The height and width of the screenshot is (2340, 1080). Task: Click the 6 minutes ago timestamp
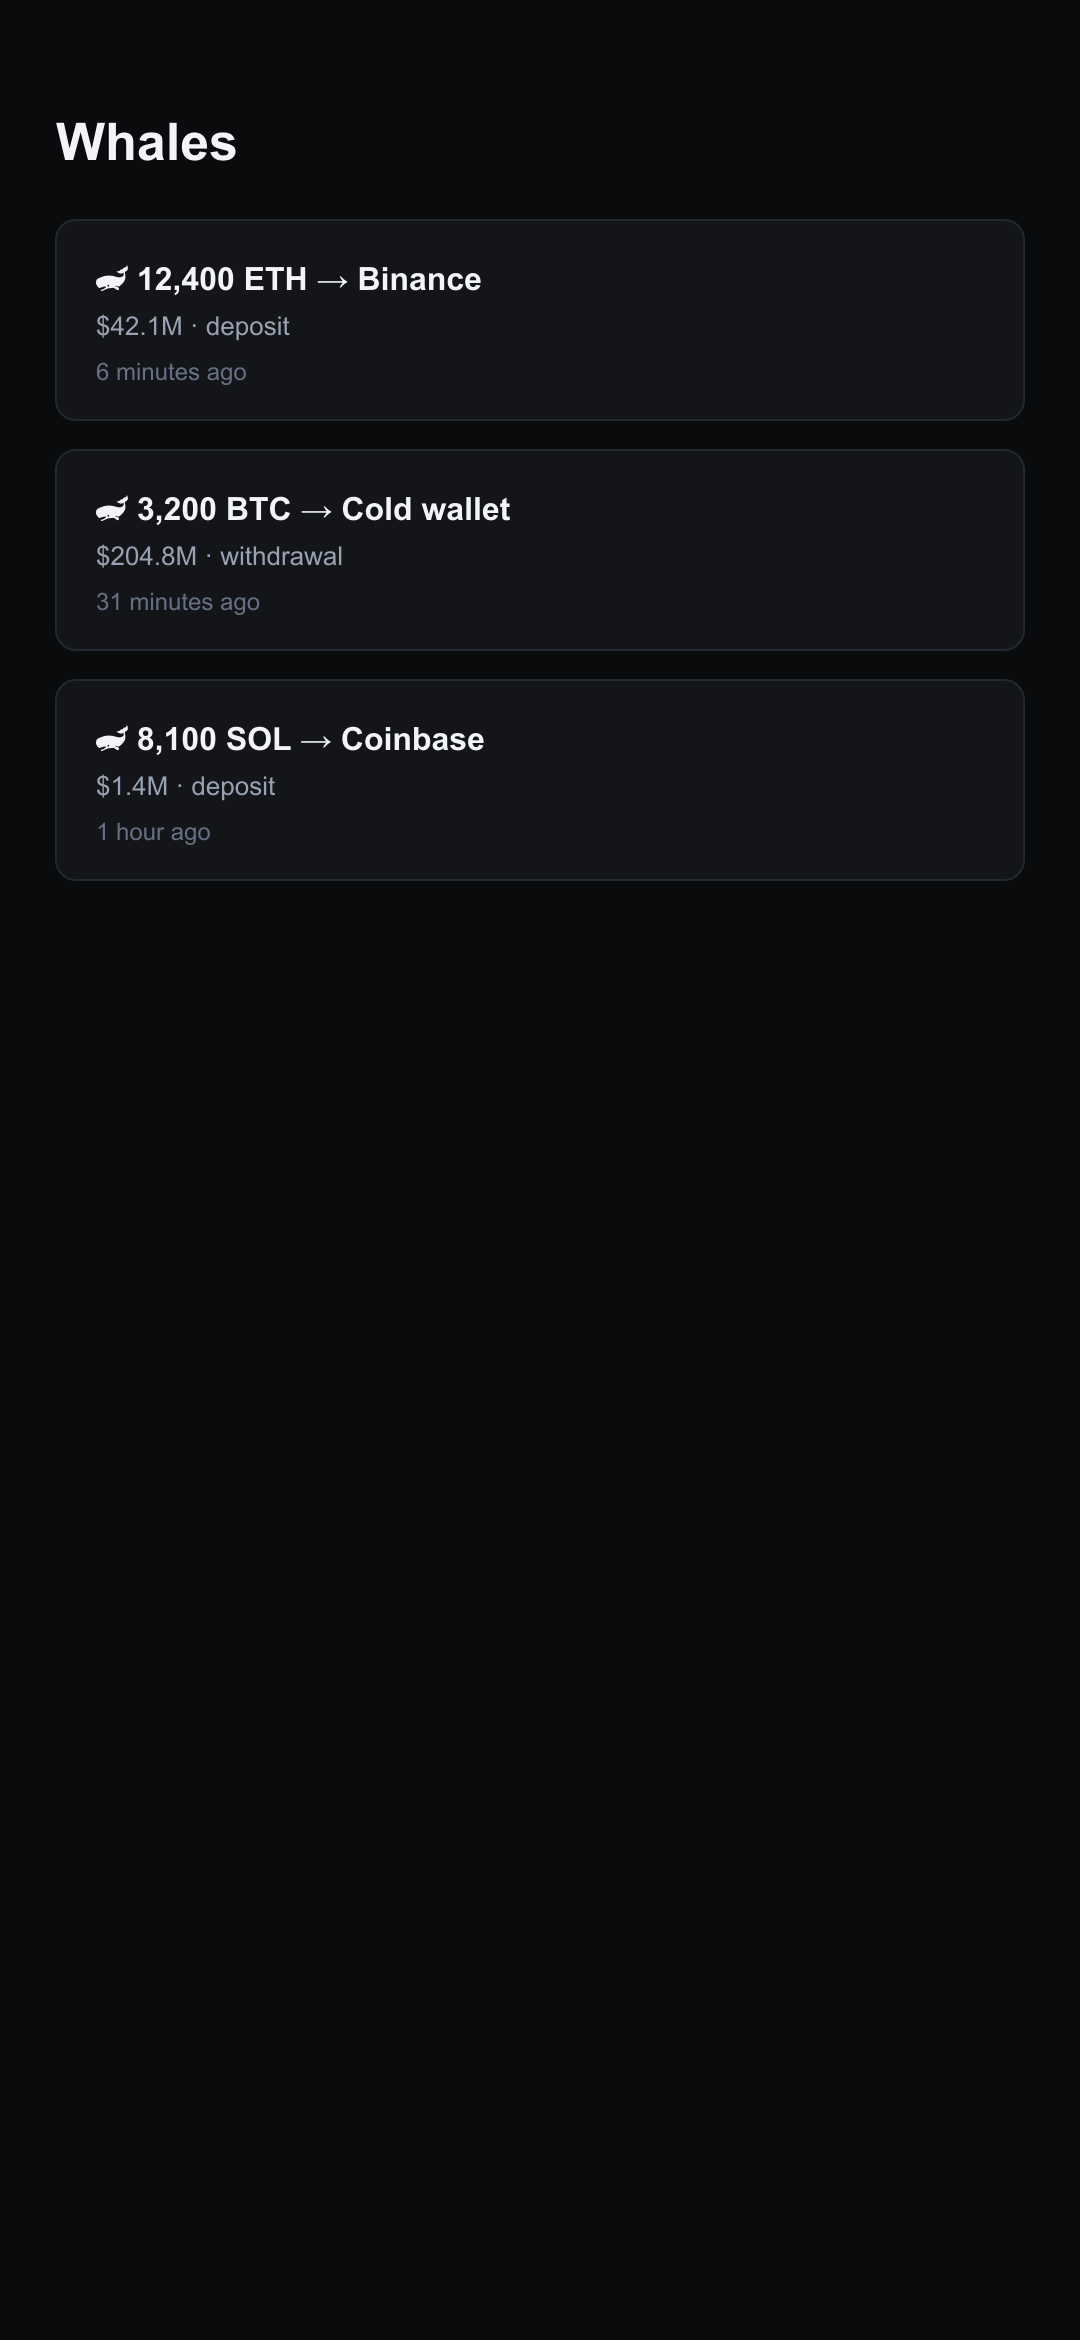click(x=171, y=372)
